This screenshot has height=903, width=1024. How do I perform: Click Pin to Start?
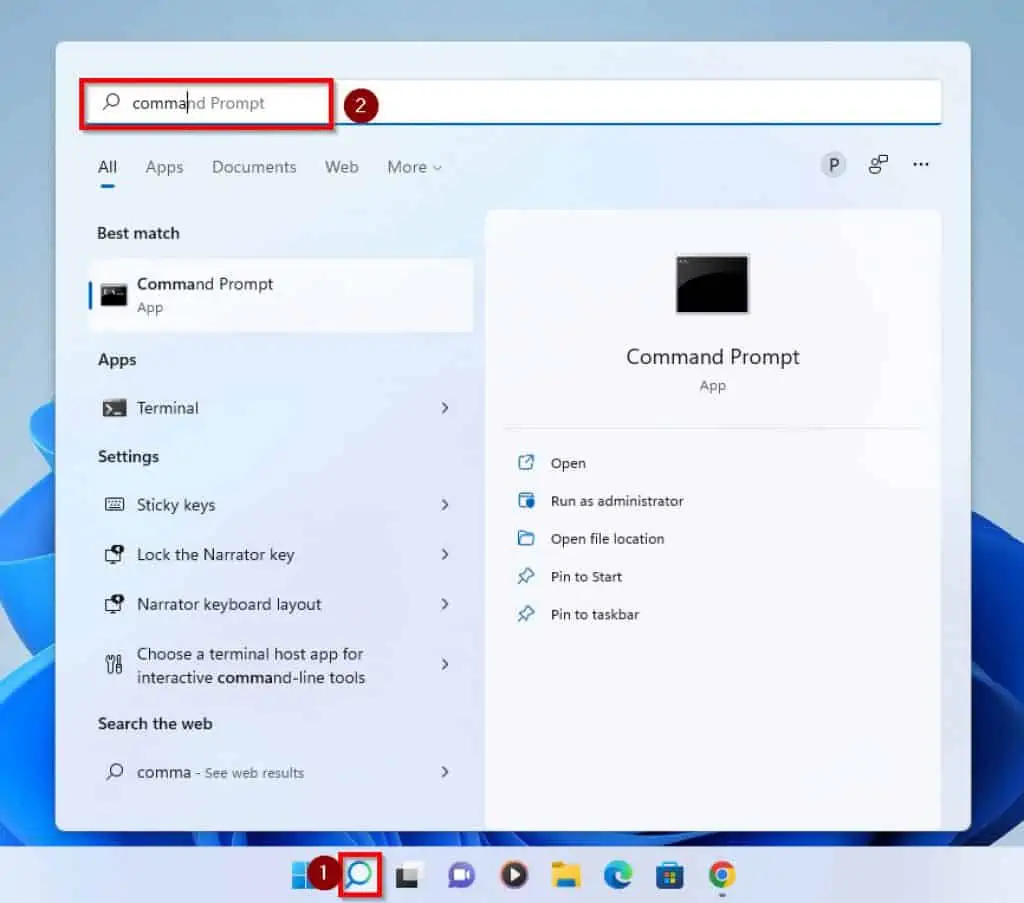586,577
